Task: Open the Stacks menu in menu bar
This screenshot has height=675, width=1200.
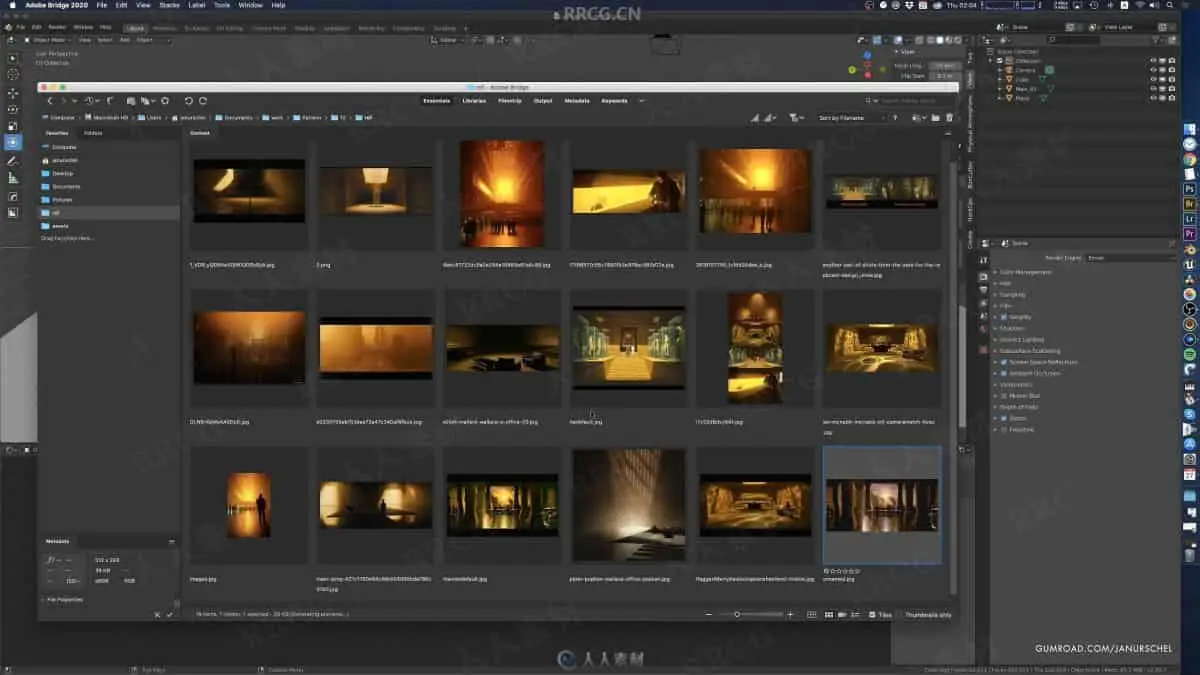Action: pos(170,5)
